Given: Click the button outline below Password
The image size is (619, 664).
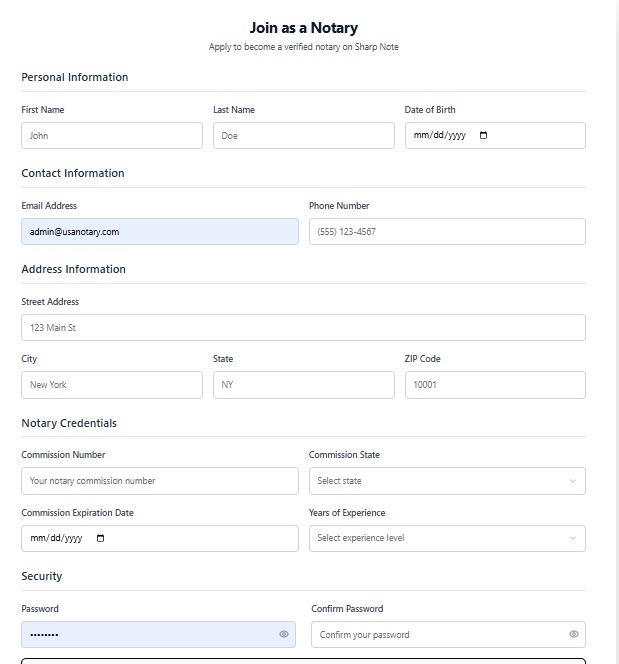Looking at the screenshot, I should point(303,660).
